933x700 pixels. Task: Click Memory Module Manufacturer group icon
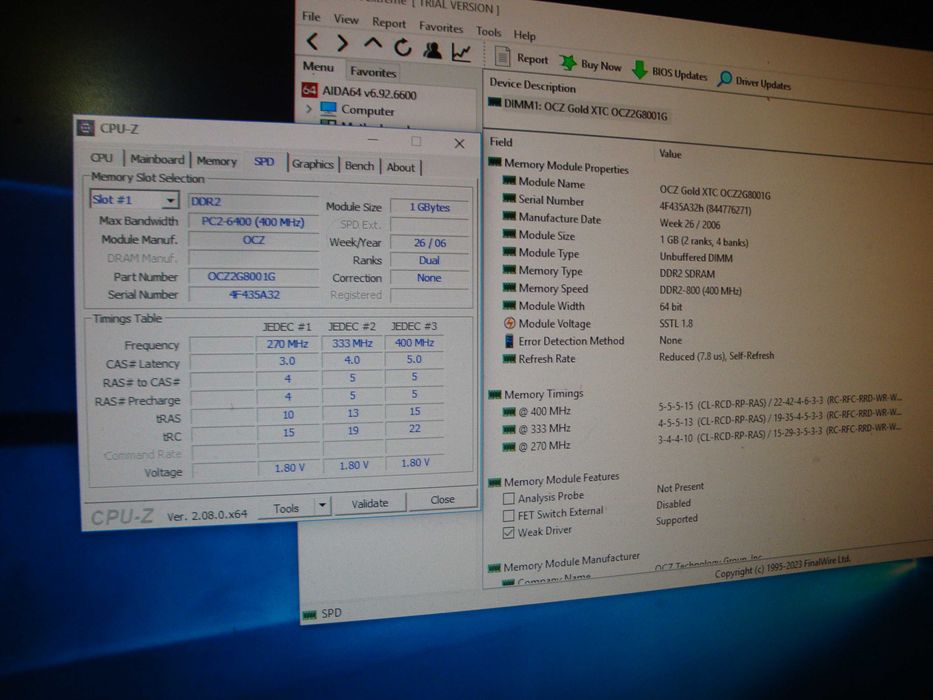(494, 568)
